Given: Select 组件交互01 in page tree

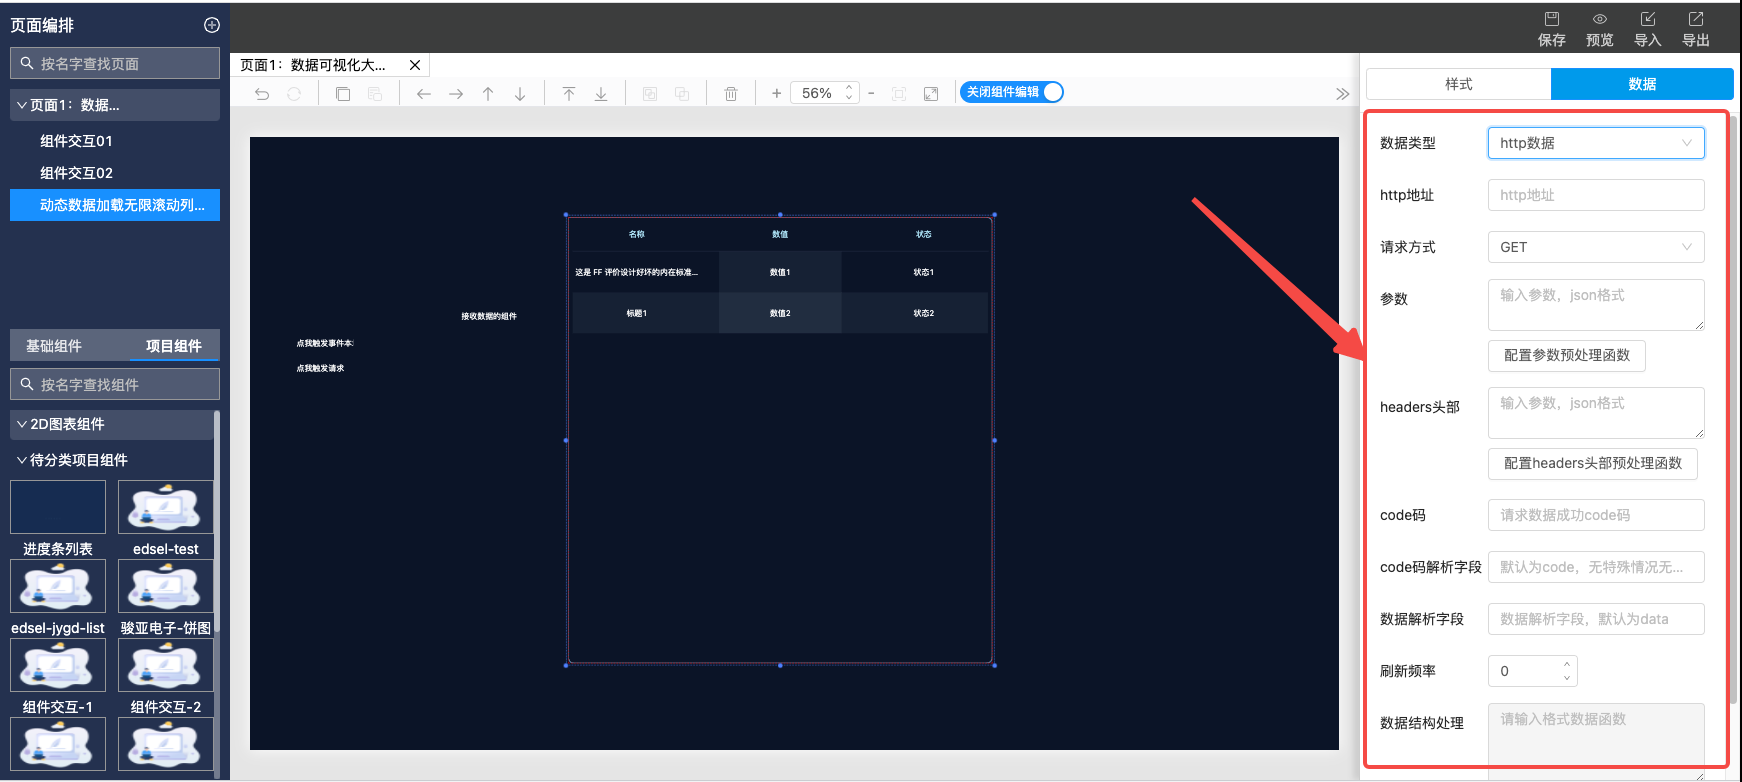Looking at the screenshot, I should [76, 141].
